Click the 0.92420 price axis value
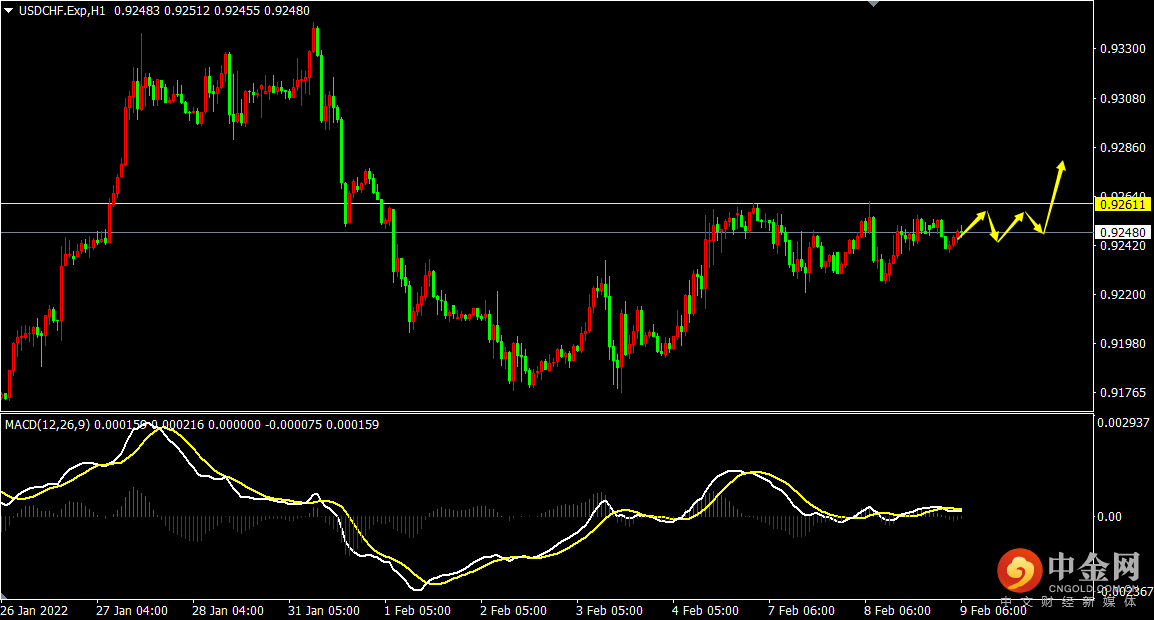 pos(1122,245)
